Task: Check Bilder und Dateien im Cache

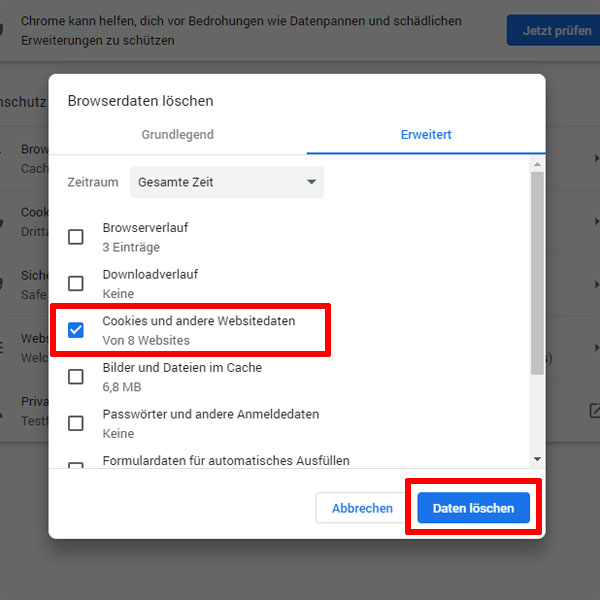Action: point(75,377)
